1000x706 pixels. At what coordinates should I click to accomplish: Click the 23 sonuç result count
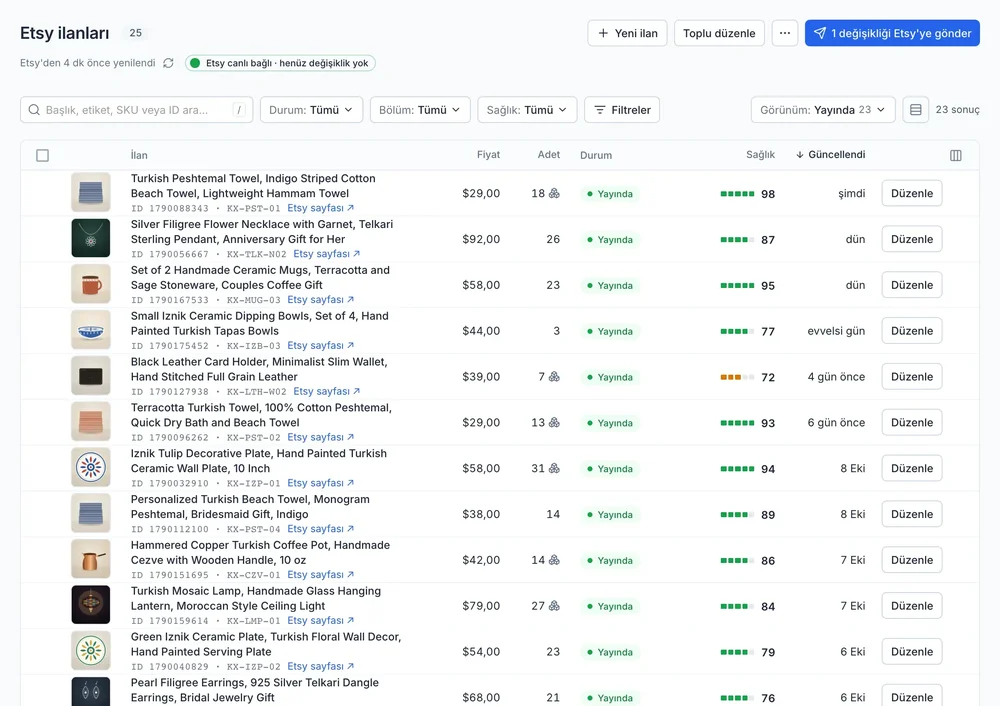tap(957, 110)
